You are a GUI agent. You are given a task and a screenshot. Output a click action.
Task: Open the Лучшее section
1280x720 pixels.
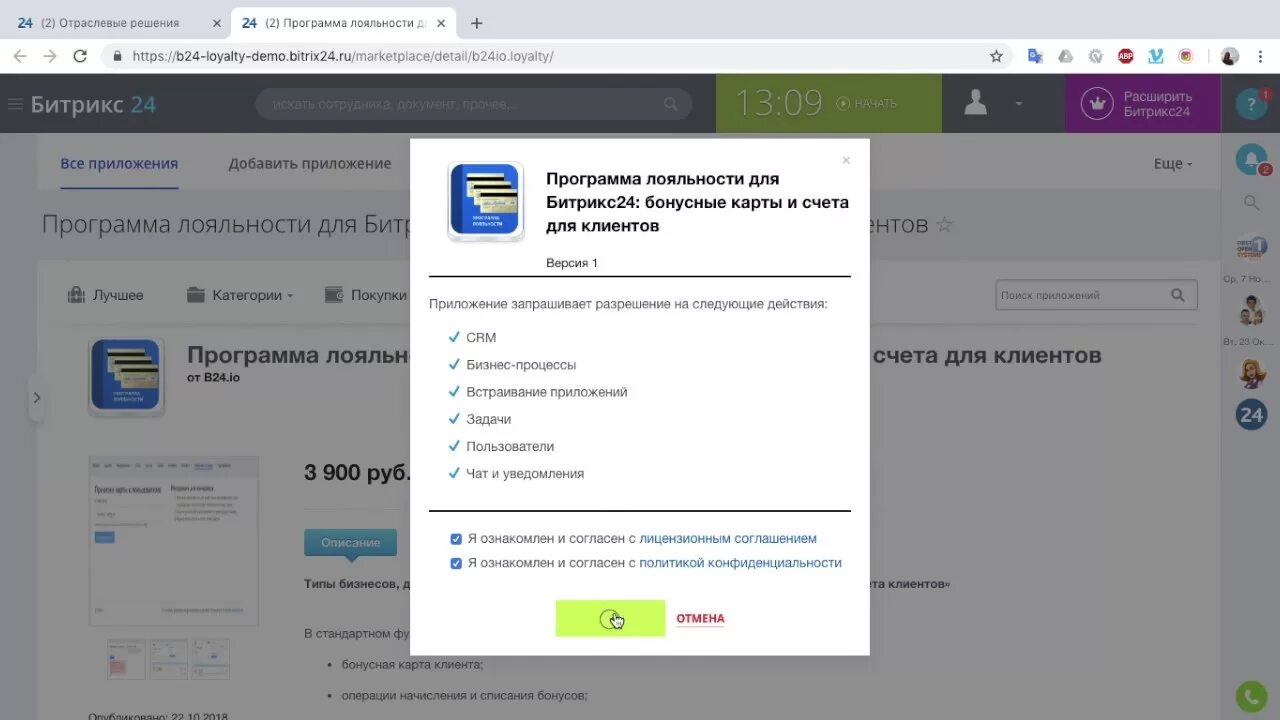tap(105, 295)
